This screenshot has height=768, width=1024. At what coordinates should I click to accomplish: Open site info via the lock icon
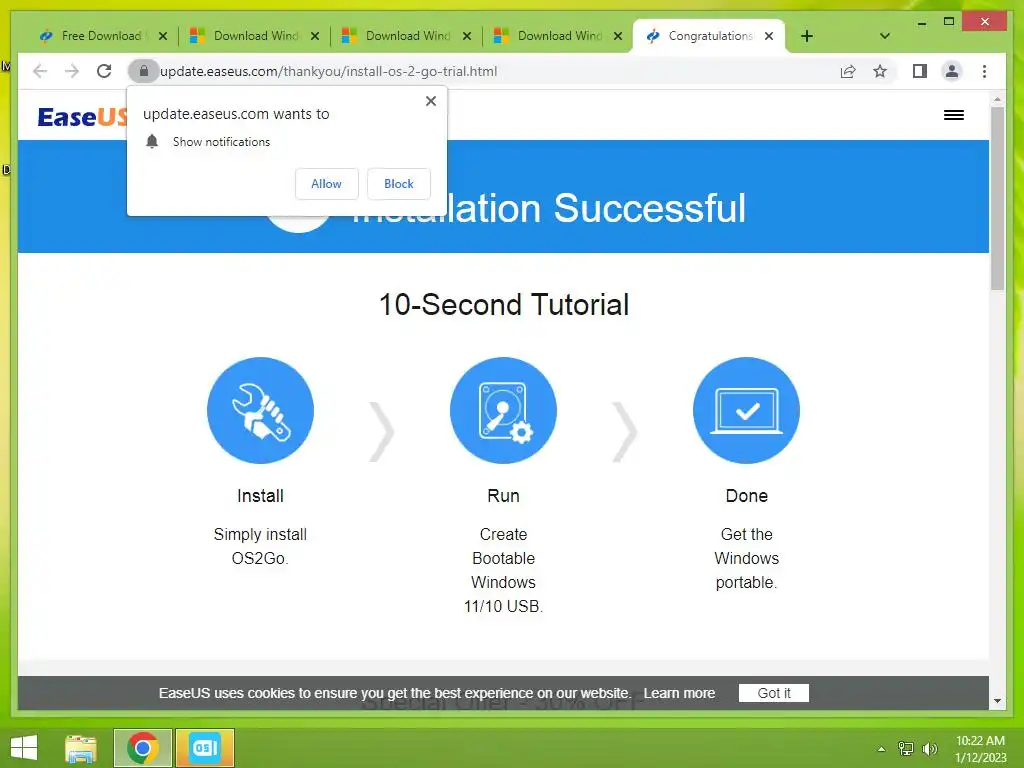coord(144,71)
